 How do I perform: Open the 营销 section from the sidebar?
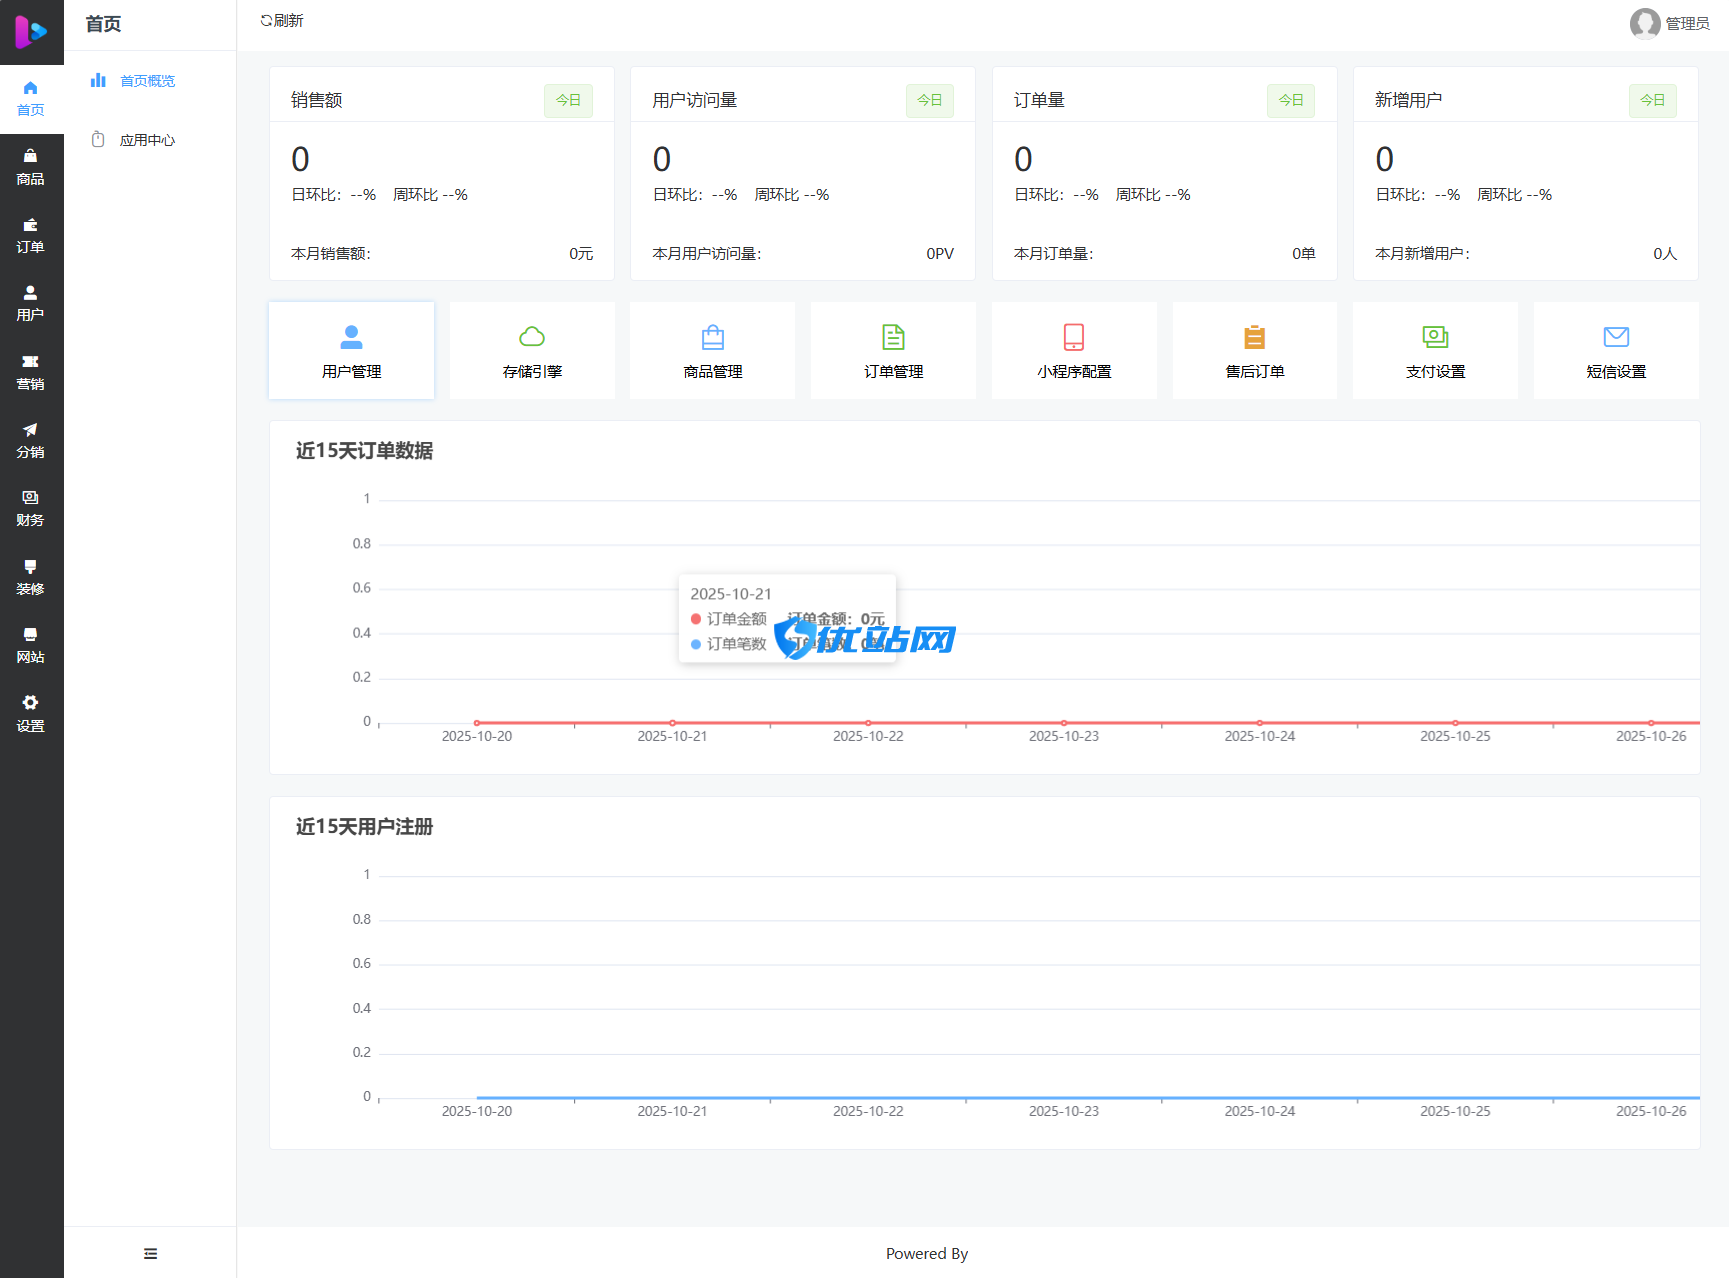click(x=31, y=372)
